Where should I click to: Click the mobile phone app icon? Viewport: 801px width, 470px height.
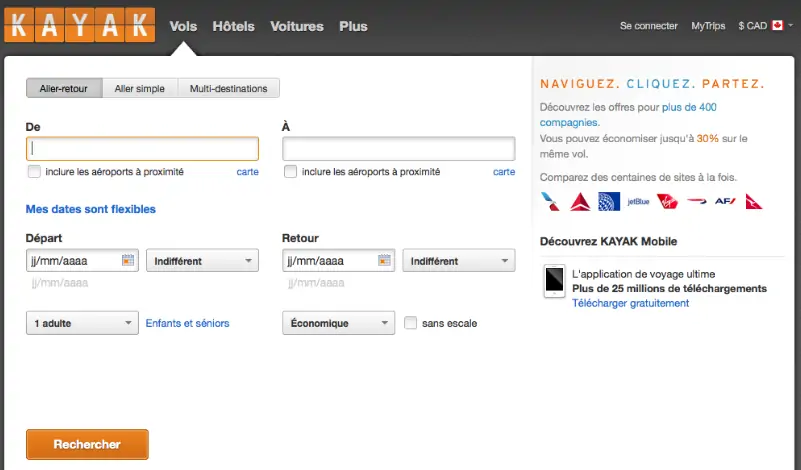[553, 281]
